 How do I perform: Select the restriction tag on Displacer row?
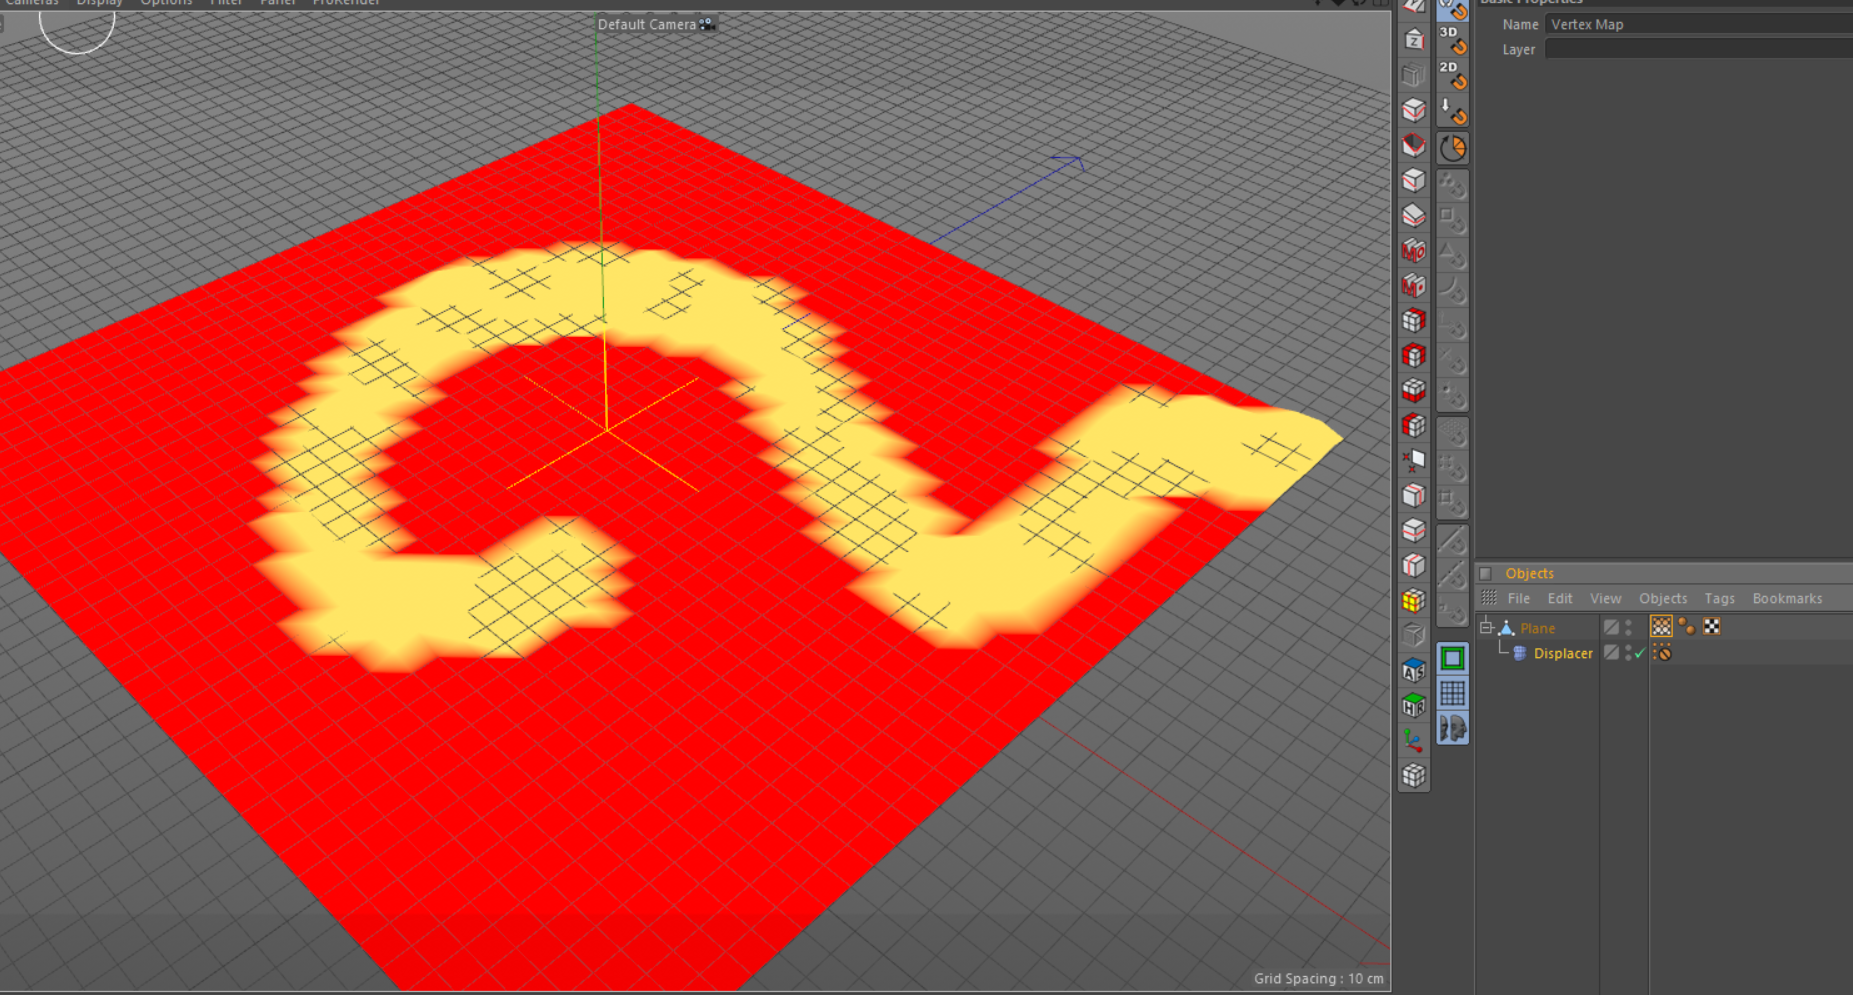tap(1662, 653)
